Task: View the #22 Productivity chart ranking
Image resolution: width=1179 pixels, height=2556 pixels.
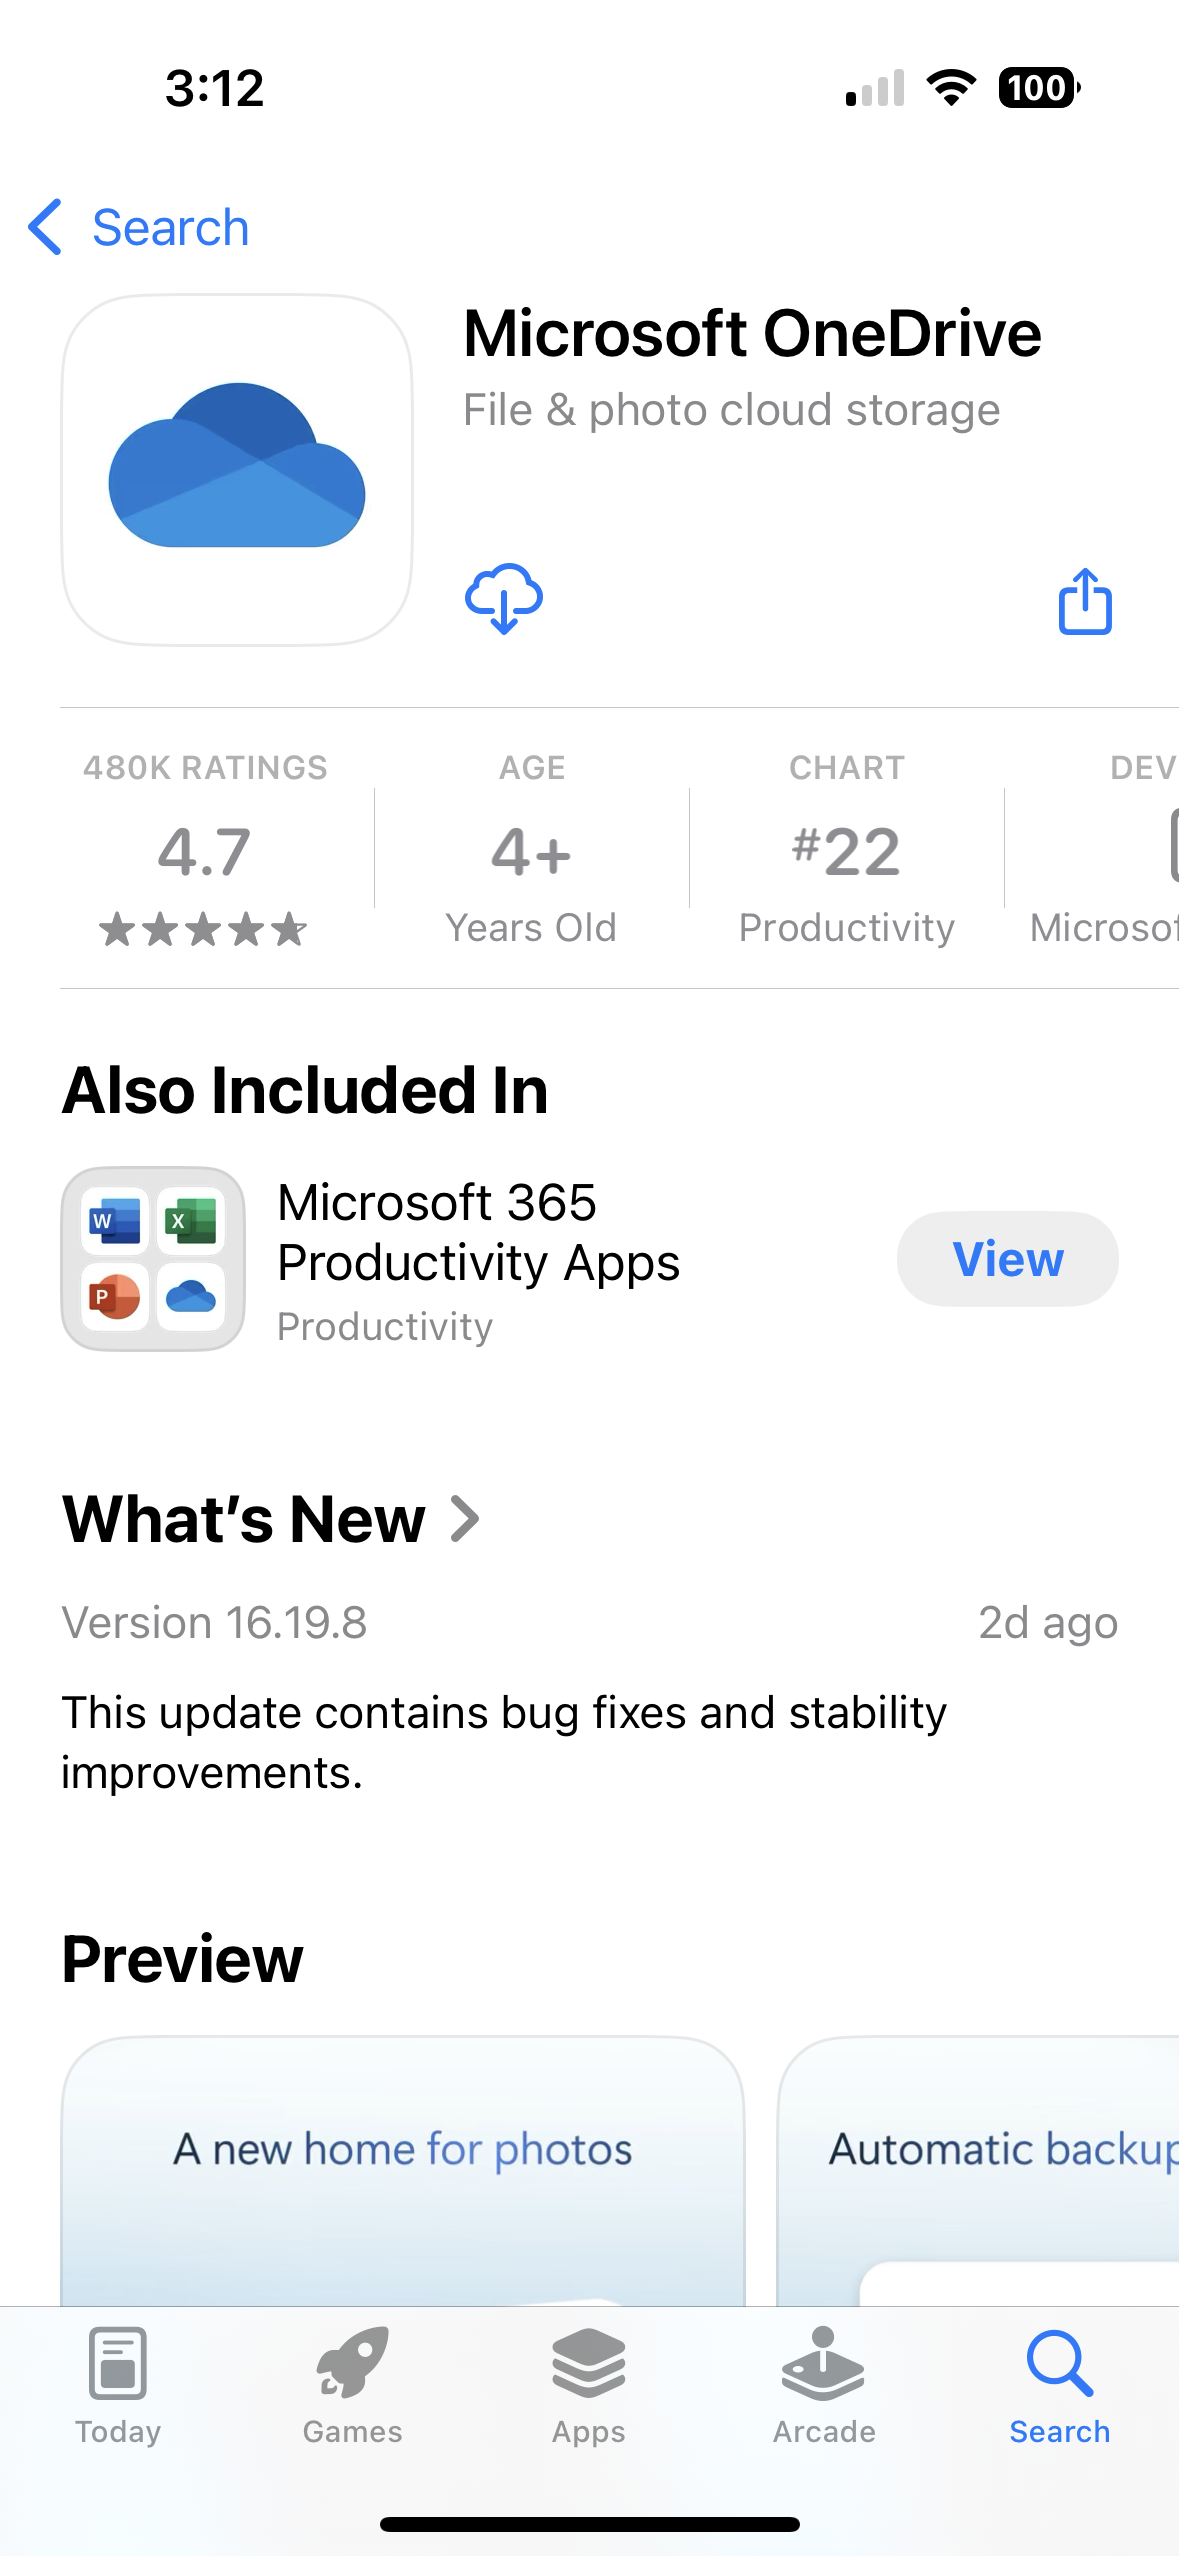Action: pos(846,850)
